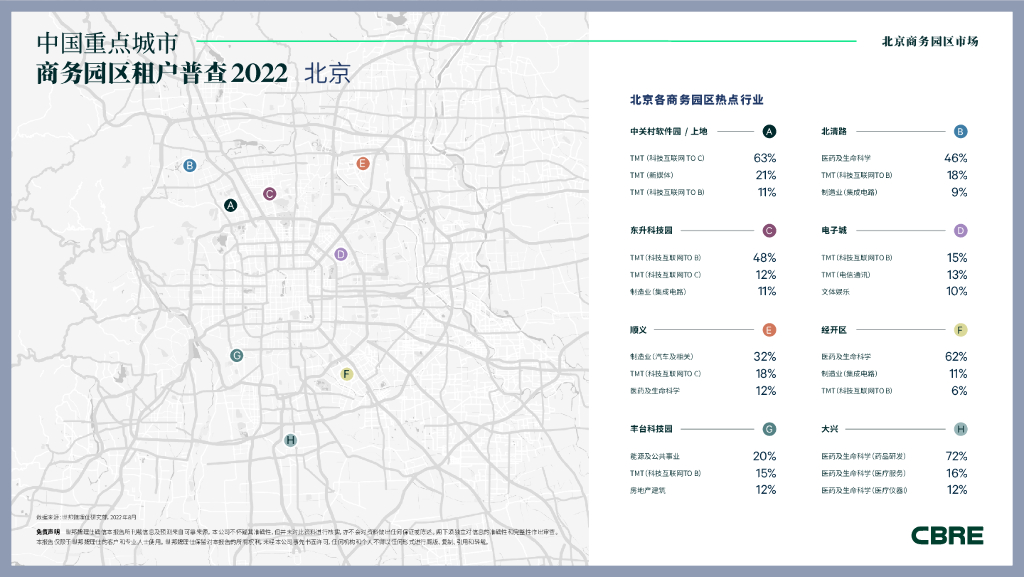The height and width of the screenshot is (577, 1024).
Task: Click the B badge beside 北清路 heading
Action: pyautogui.click(x=960, y=131)
